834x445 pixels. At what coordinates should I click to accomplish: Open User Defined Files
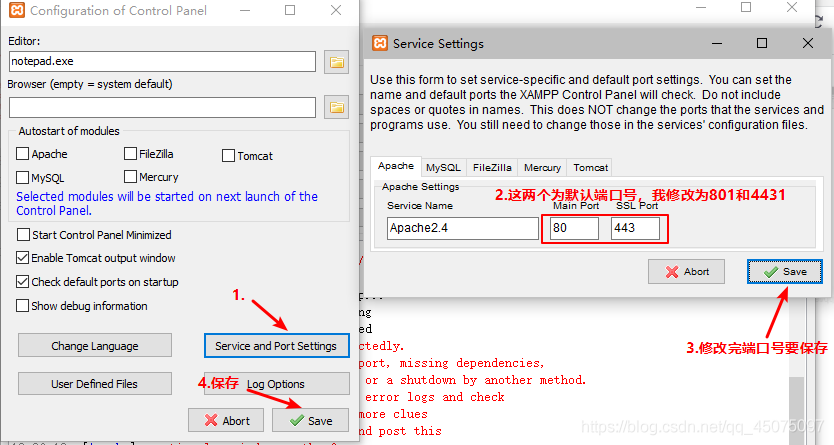click(95, 383)
